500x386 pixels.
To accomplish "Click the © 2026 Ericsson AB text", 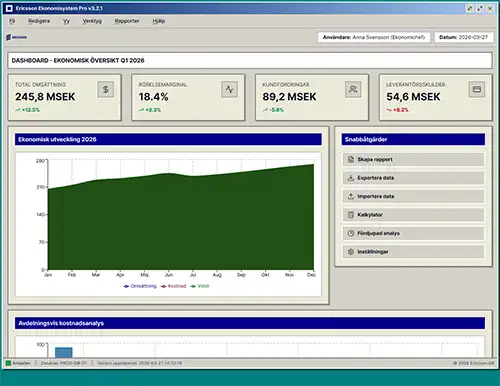I will (x=474, y=363).
